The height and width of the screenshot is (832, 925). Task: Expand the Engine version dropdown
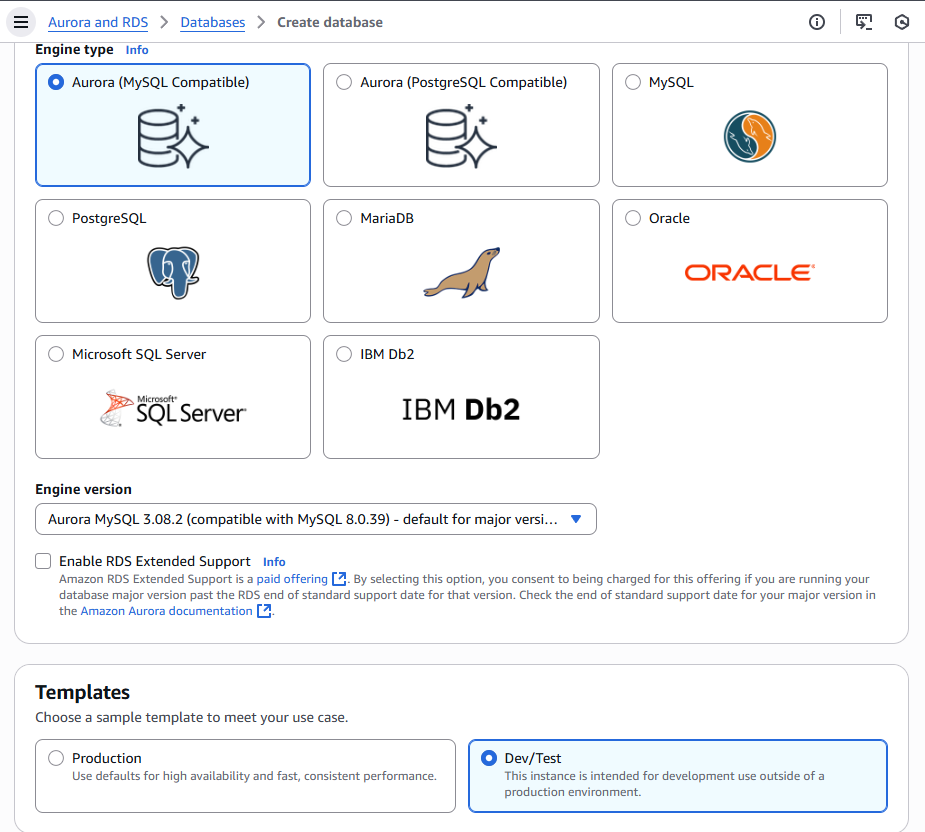point(315,519)
